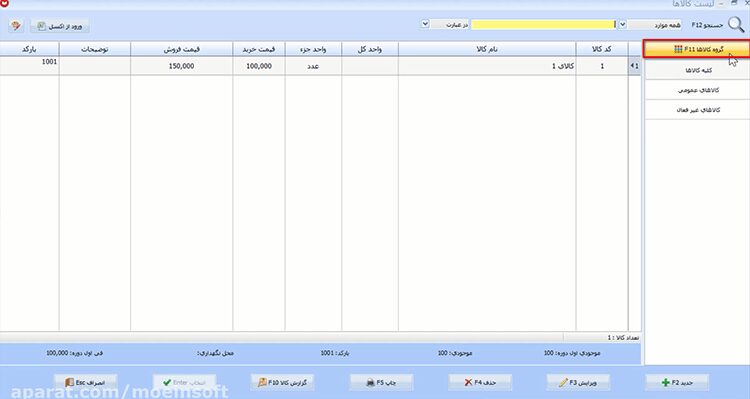The height and width of the screenshot is (399, 750).
Task: Click the status bar 'بارکد: 1001' label
Action: [x=335, y=353]
